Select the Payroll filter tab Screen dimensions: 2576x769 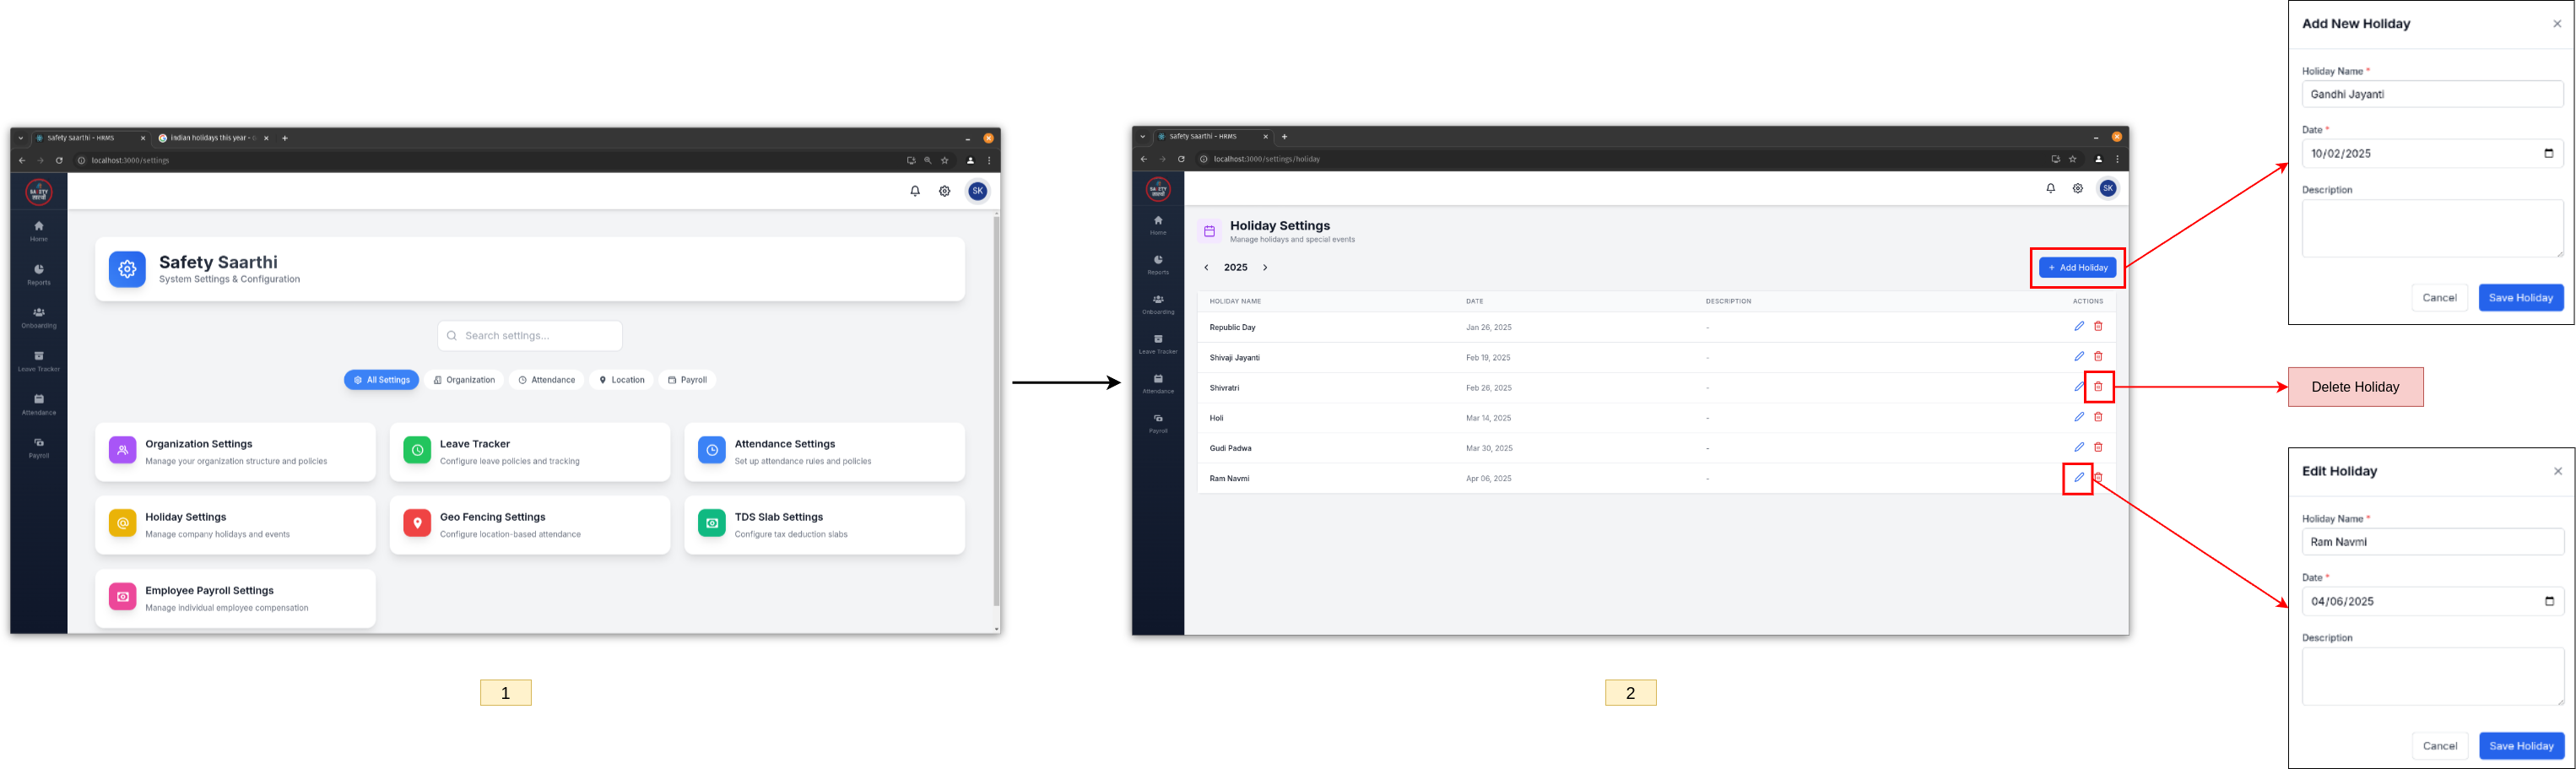tap(687, 380)
